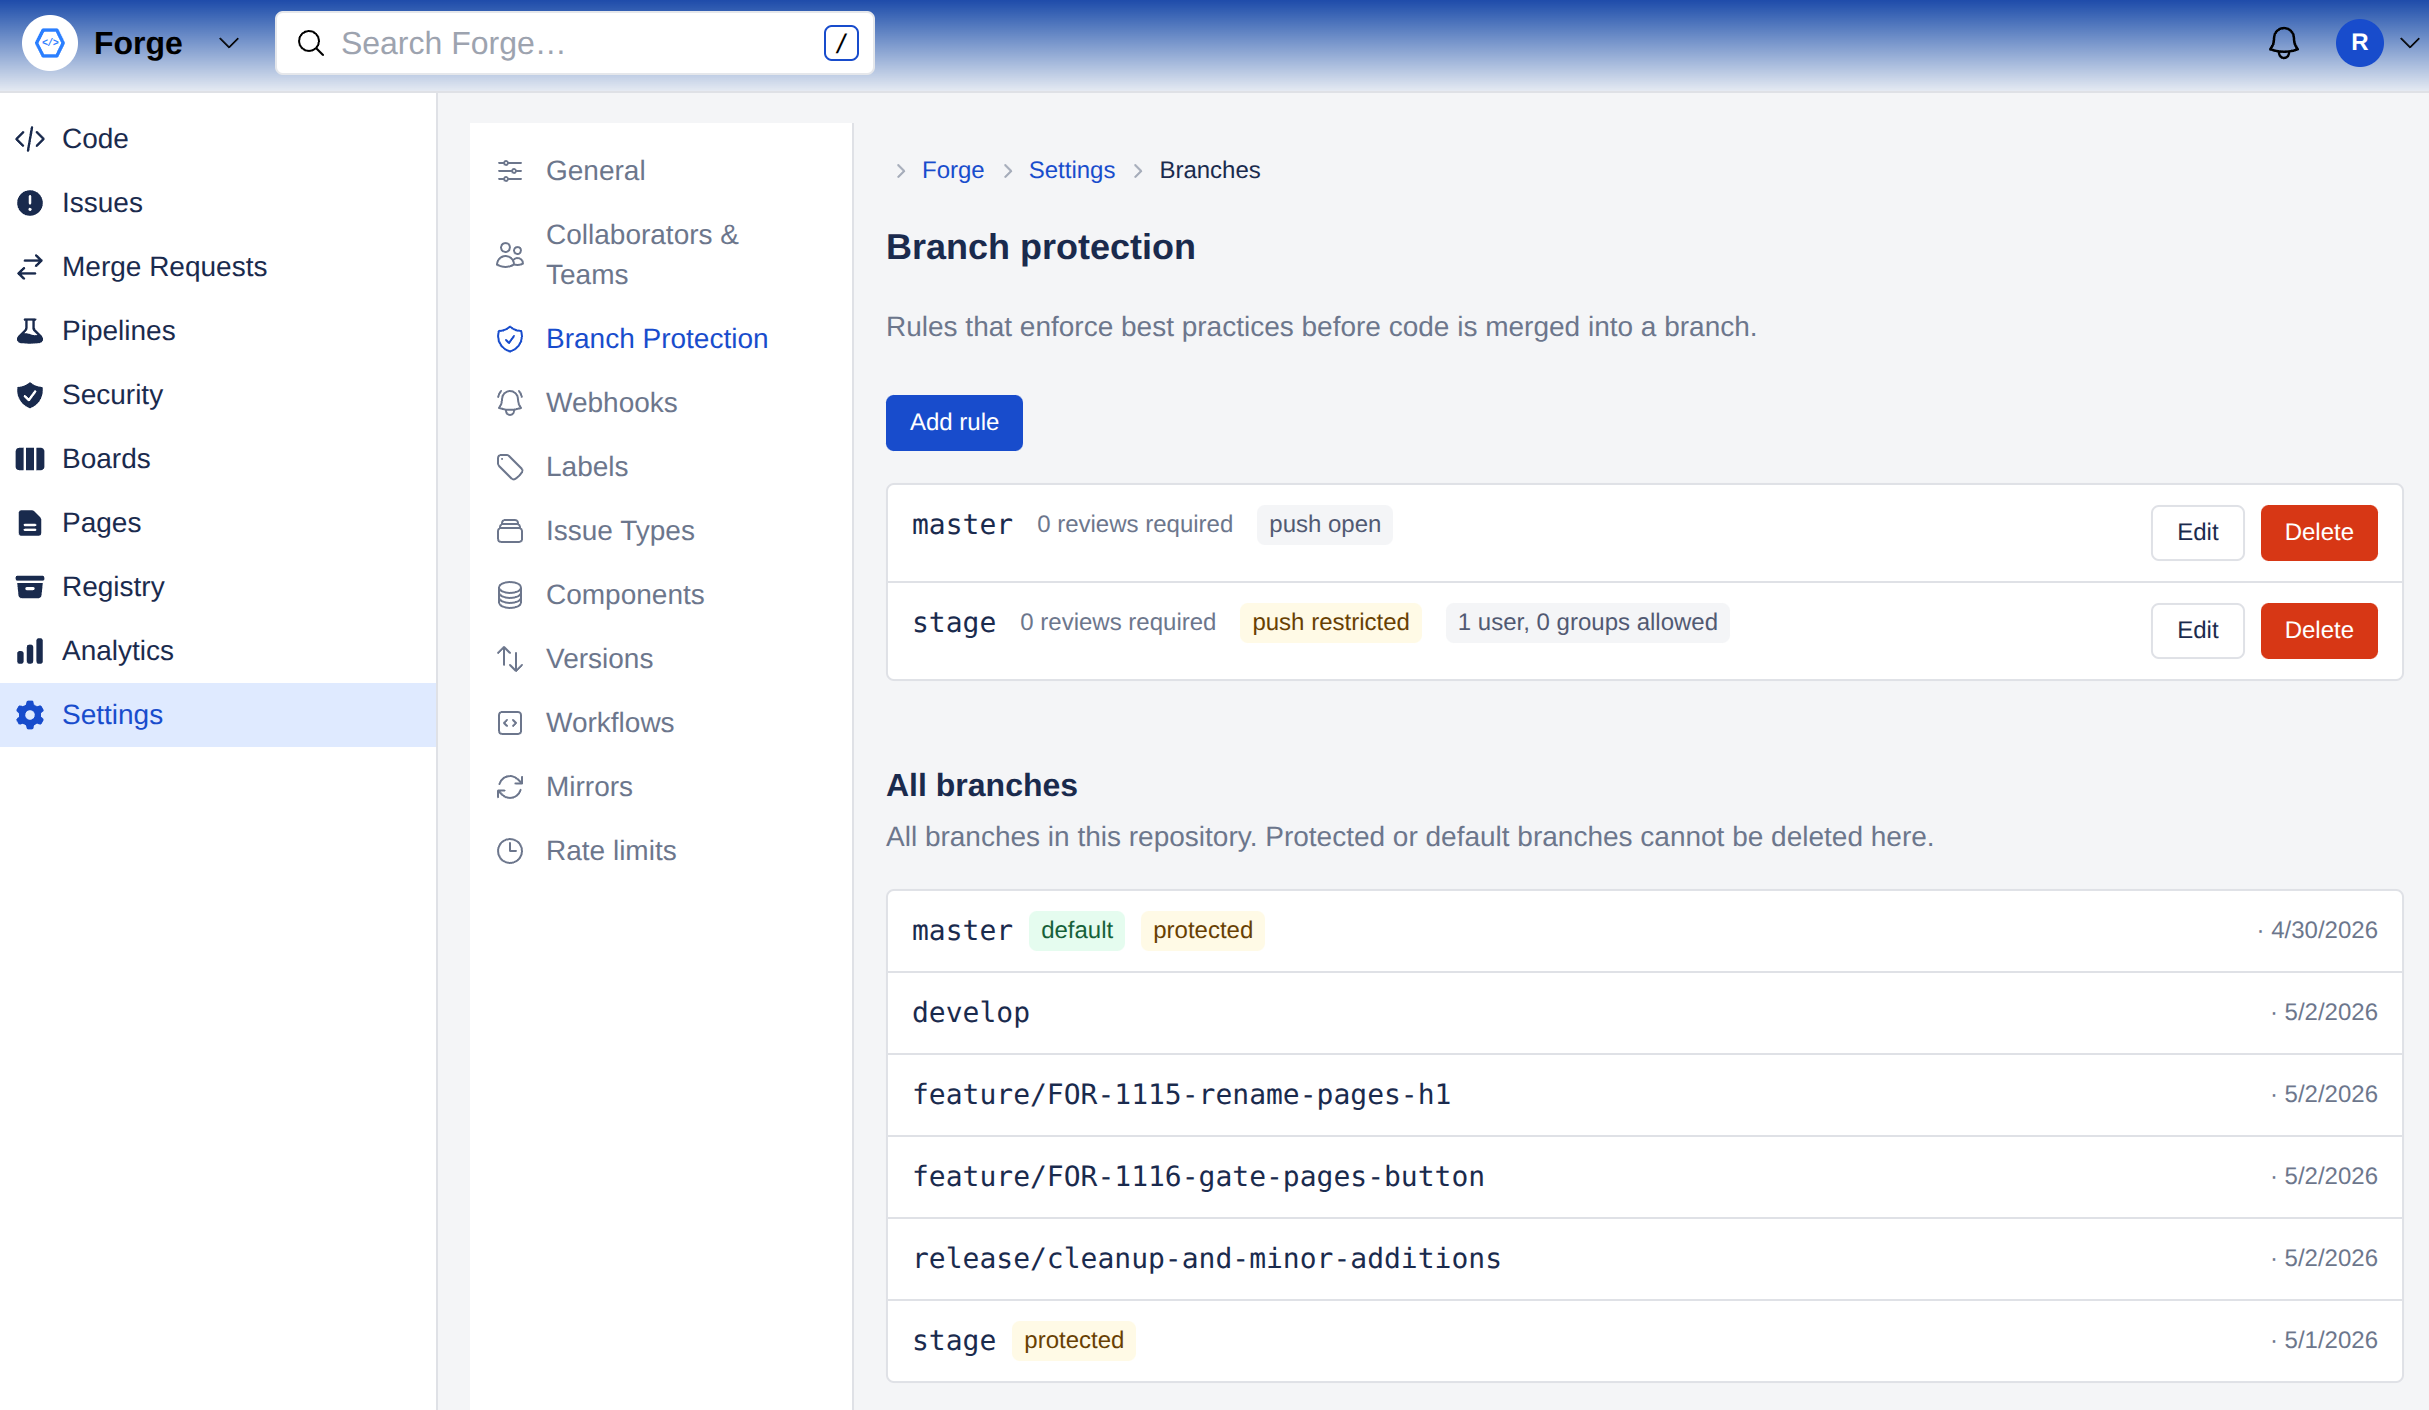Click the default badge on master
The image size is (2429, 1410).
pyautogui.click(x=1076, y=931)
